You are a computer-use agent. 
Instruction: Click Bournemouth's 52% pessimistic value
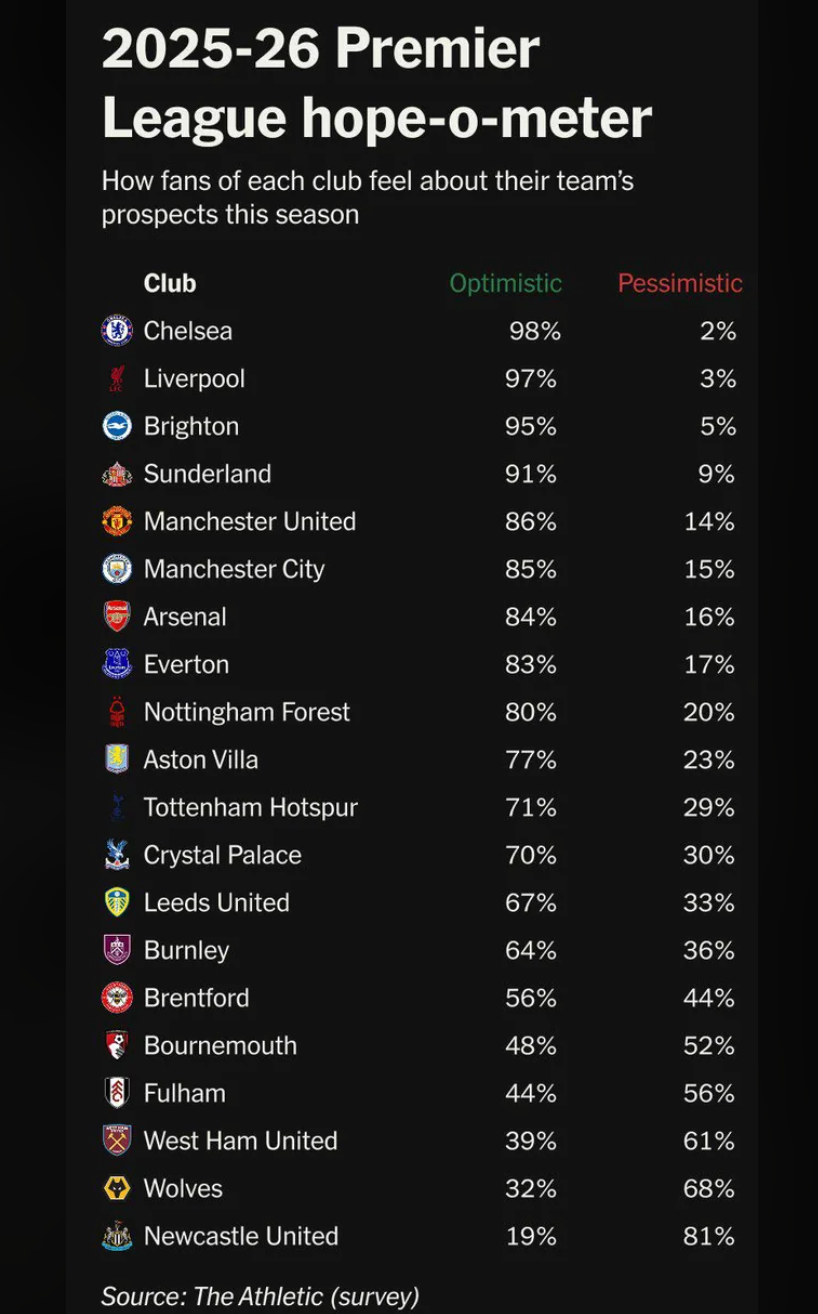tap(709, 1045)
